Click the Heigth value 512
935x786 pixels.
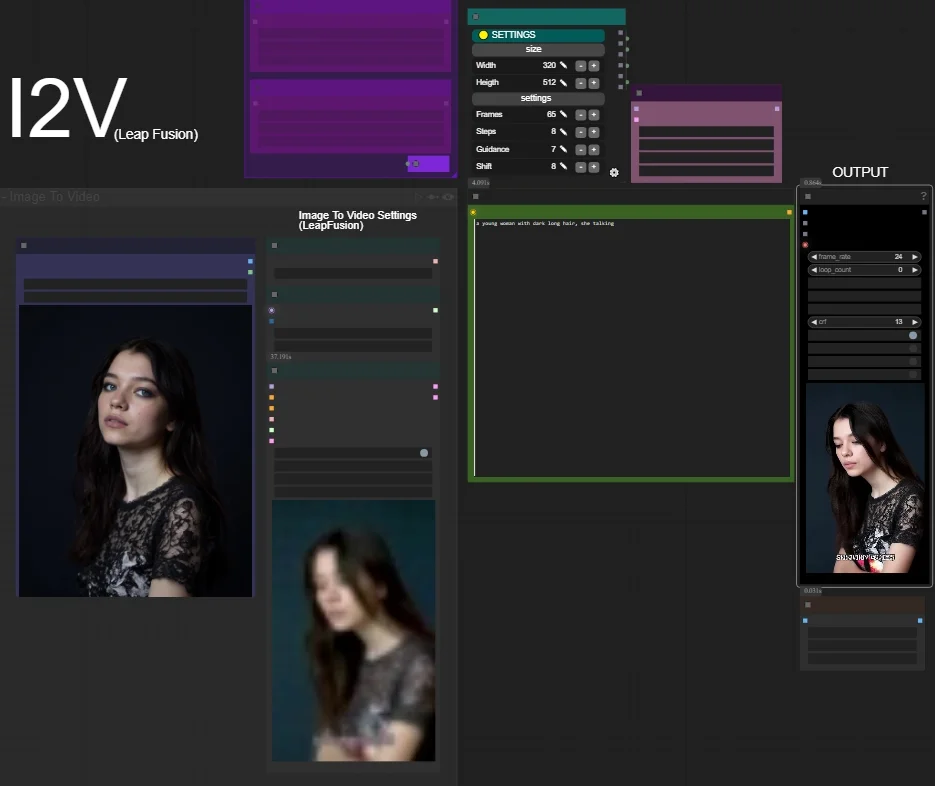point(549,82)
